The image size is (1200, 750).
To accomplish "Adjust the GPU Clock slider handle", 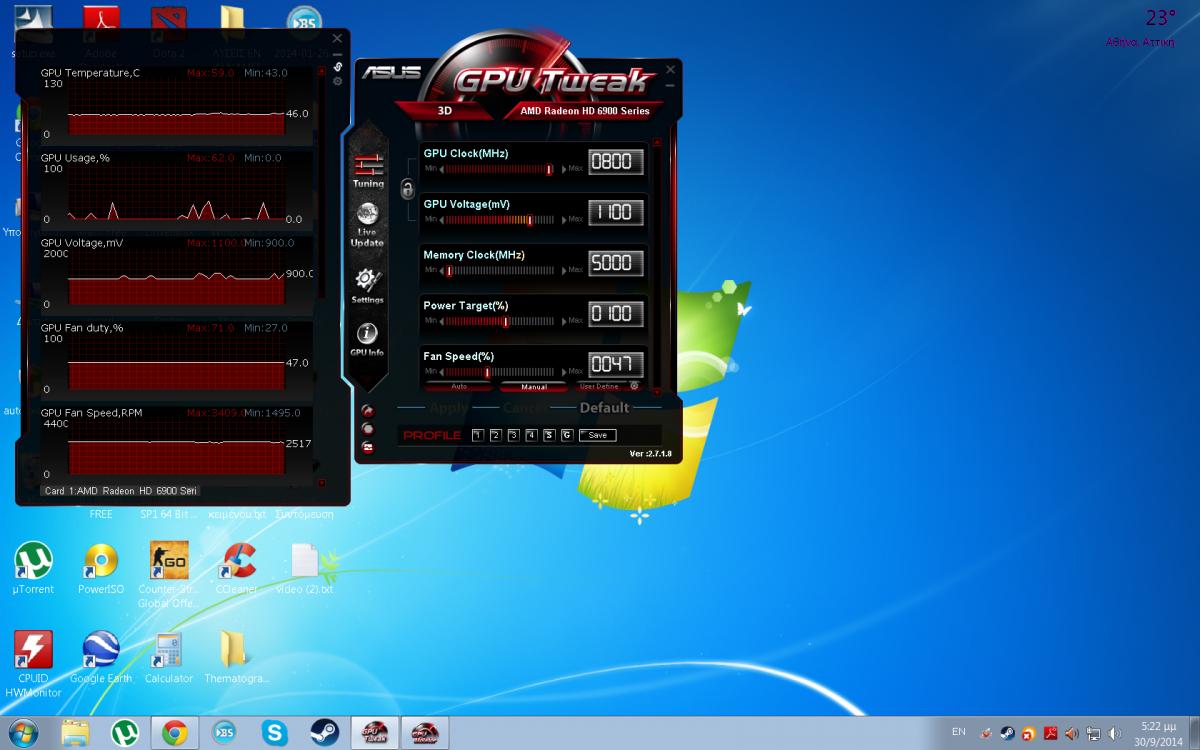I will (x=549, y=169).
